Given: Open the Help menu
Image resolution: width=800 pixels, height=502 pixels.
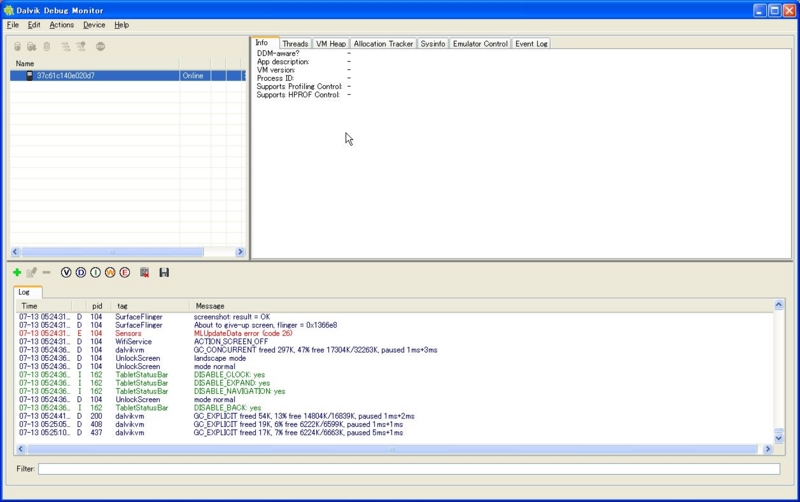Looking at the screenshot, I should 121,25.
